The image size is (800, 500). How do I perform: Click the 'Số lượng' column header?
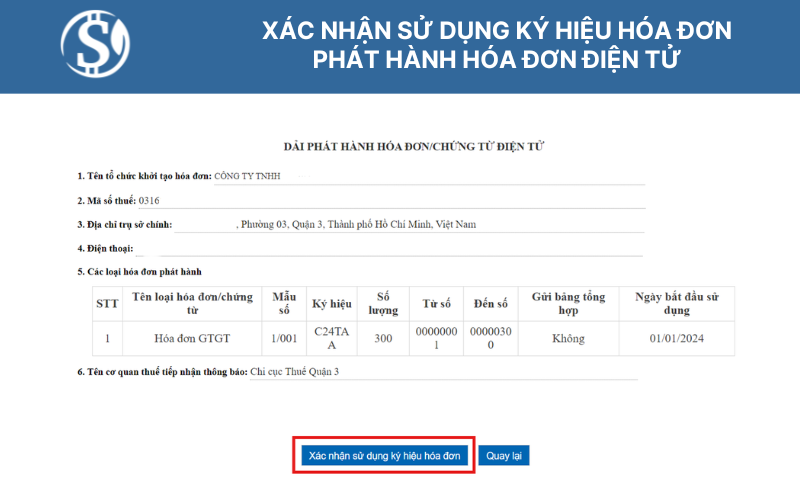[x=383, y=304]
